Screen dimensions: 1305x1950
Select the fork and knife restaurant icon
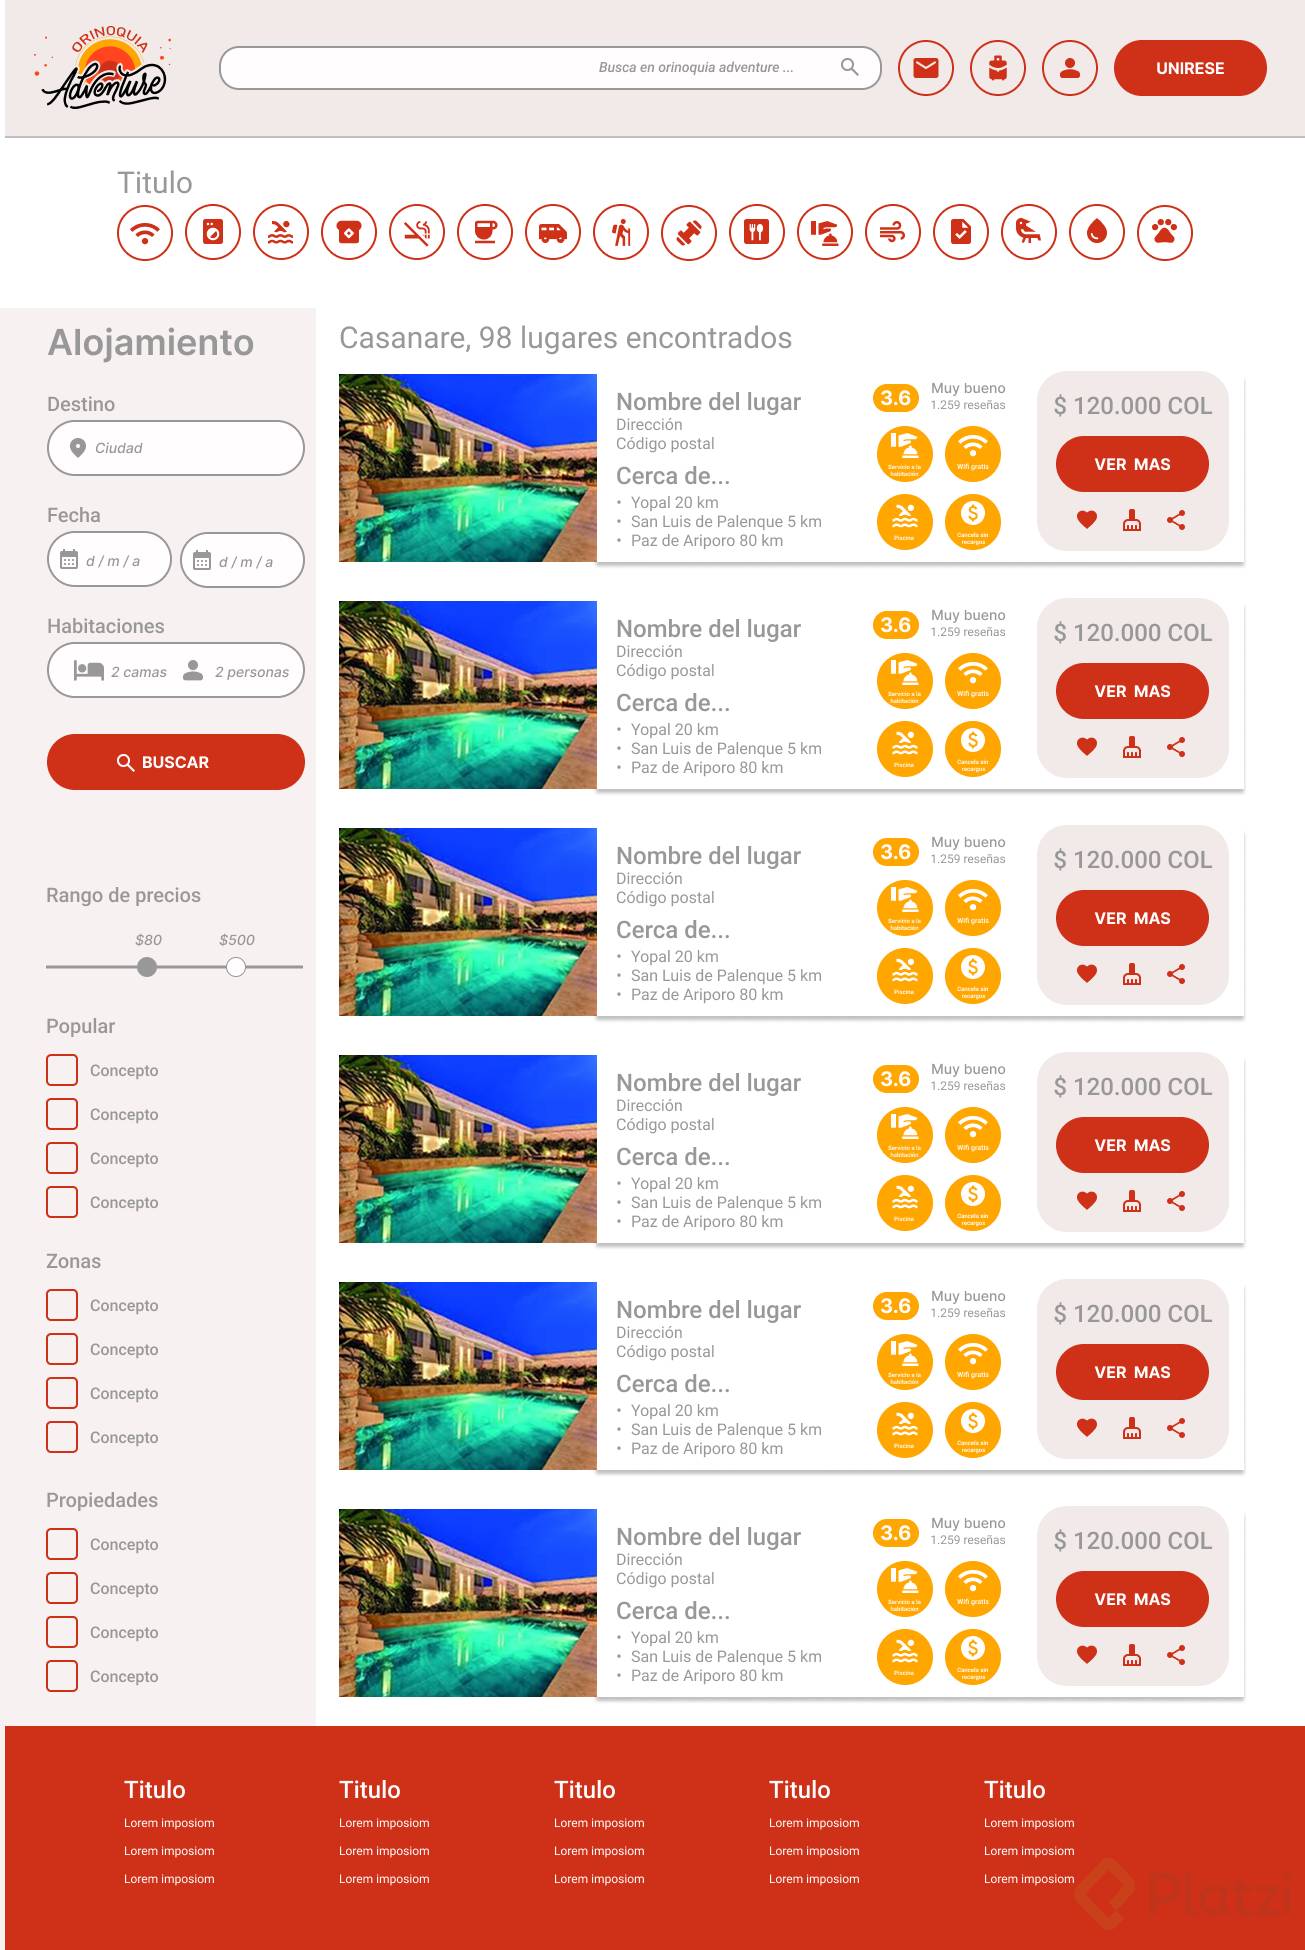pos(757,233)
